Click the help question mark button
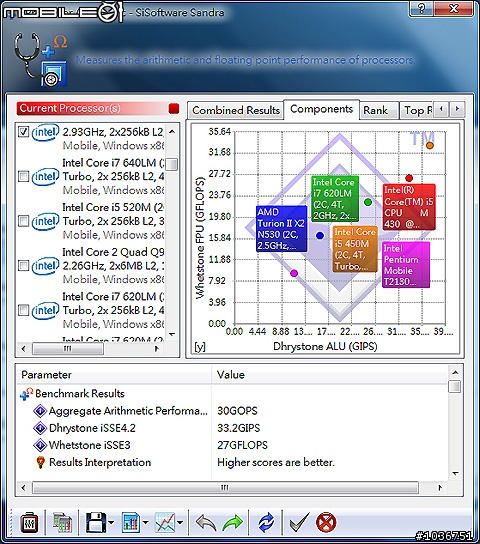The height and width of the screenshot is (544, 480). pyautogui.click(x=421, y=8)
